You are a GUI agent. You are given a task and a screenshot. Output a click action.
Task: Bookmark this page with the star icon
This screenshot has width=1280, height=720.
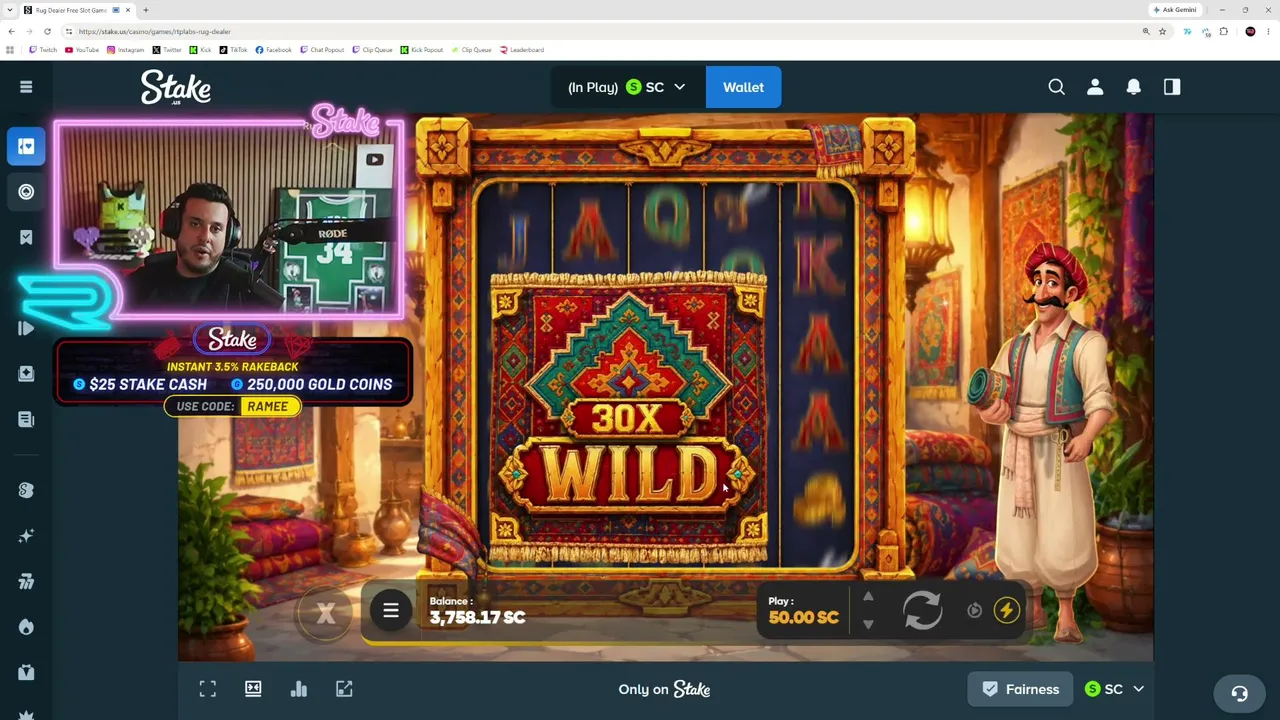click(x=1162, y=31)
